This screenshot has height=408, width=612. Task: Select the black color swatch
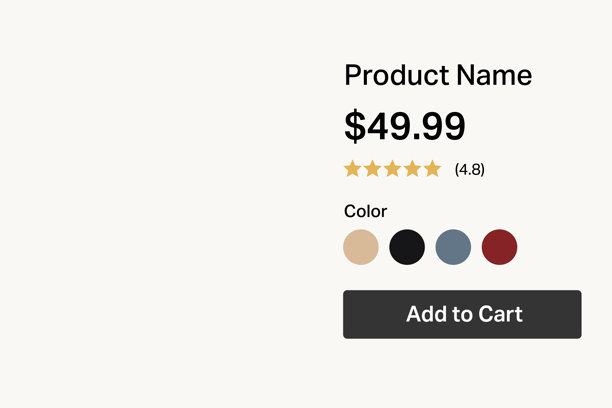pos(407,247)
